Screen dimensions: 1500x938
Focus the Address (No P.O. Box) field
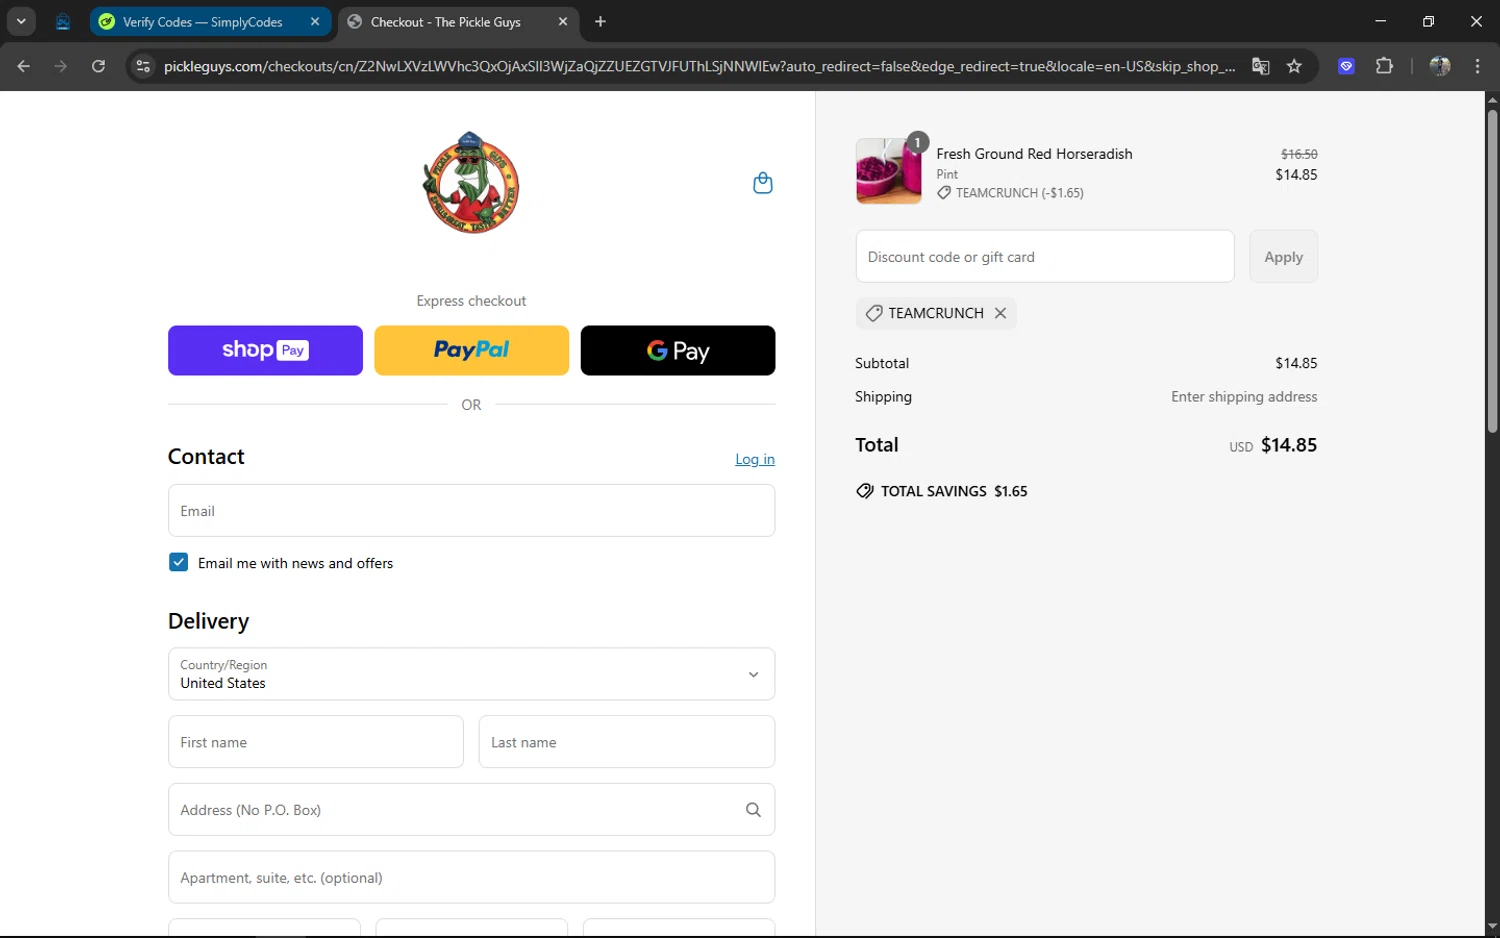[x=471, y=810]
